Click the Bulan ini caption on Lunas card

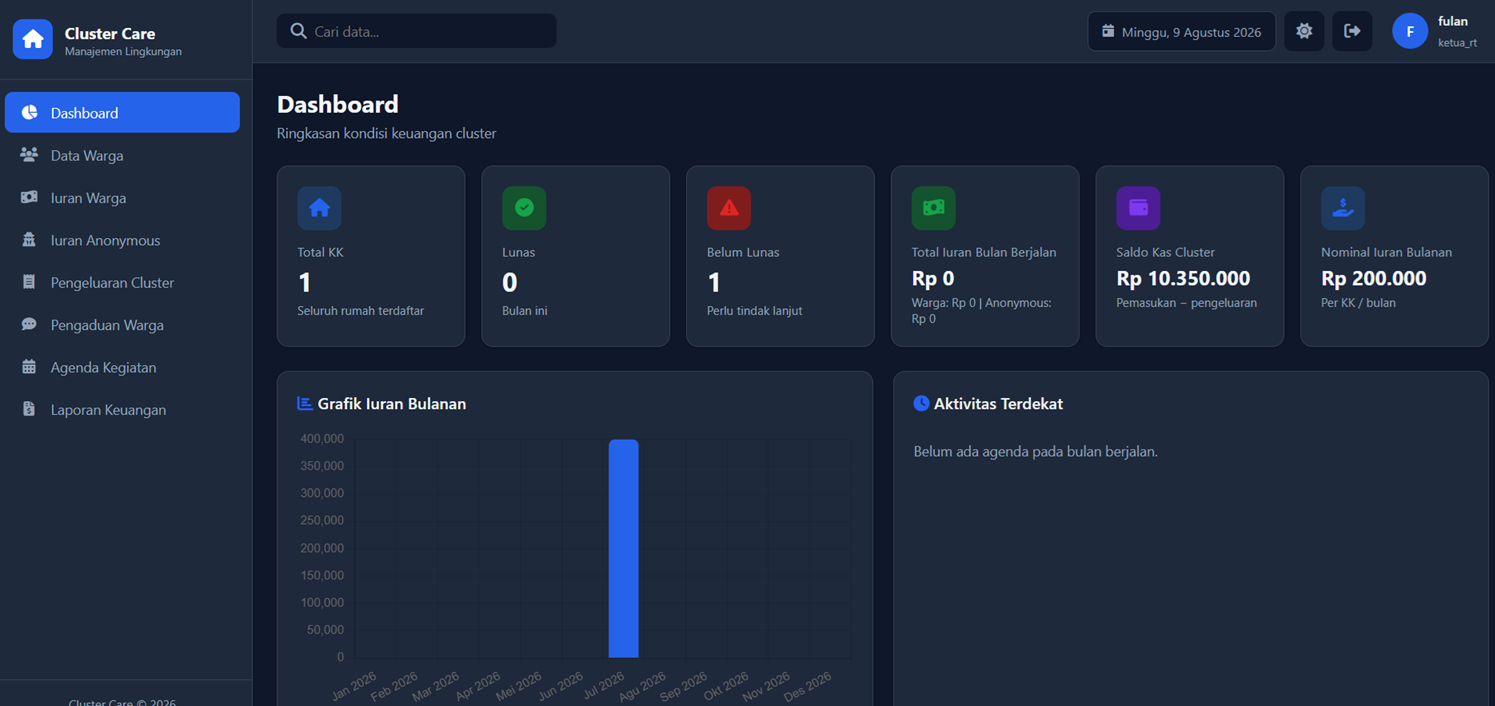coord(525,311)
